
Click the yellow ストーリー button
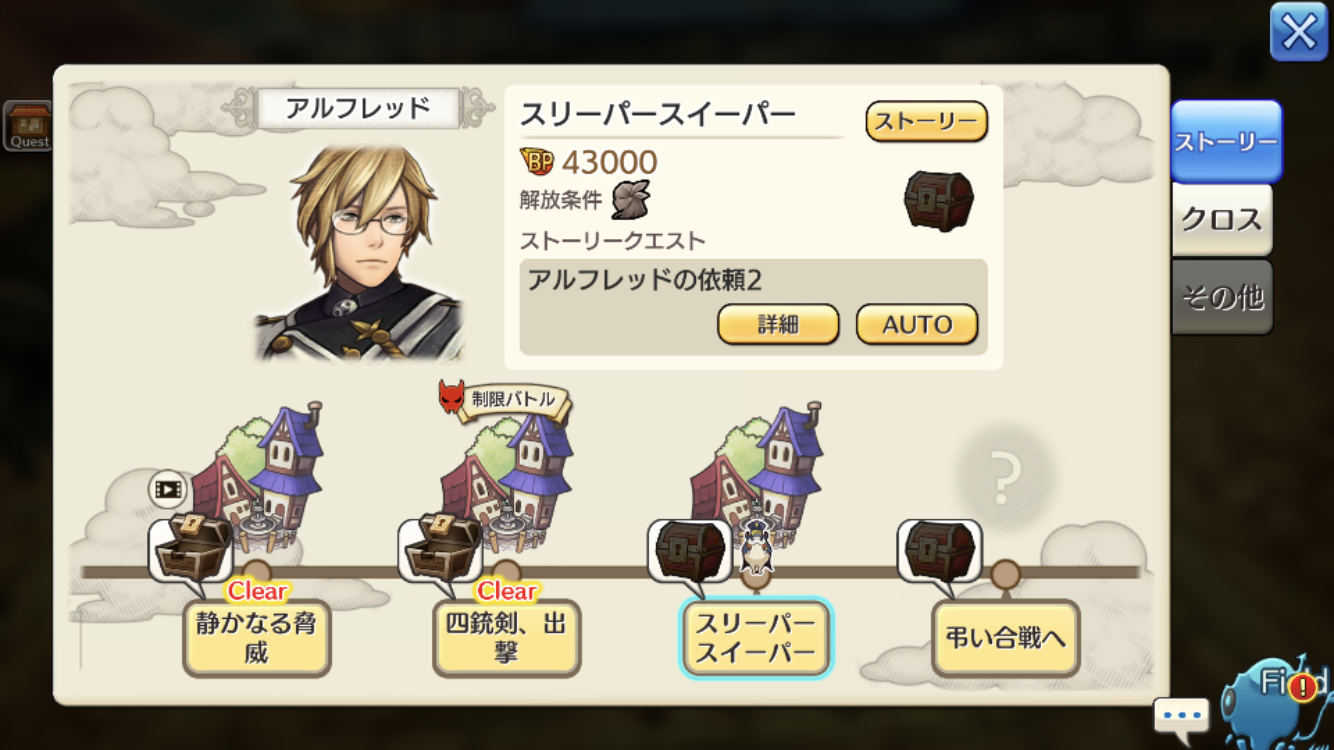point(926,122)
